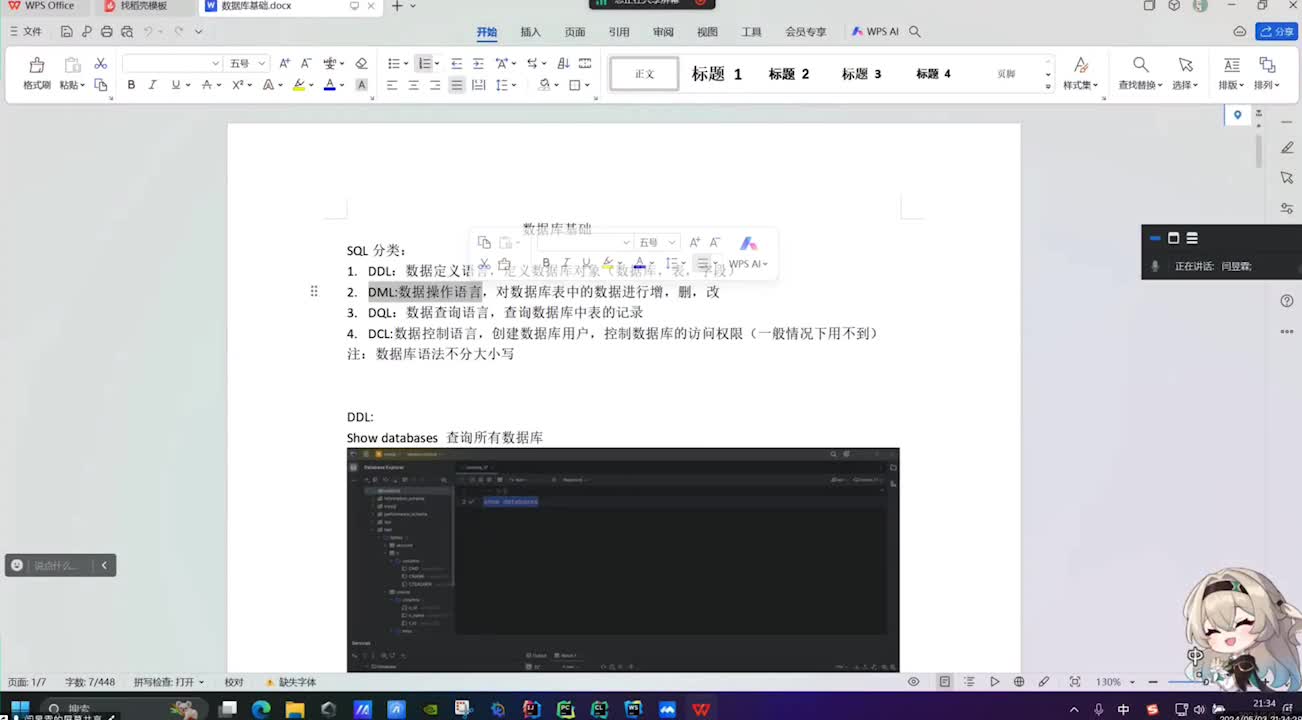This screenshot has height=720, width=1302.
Task: Click the yellow text highlight color button
Action: 298,85
